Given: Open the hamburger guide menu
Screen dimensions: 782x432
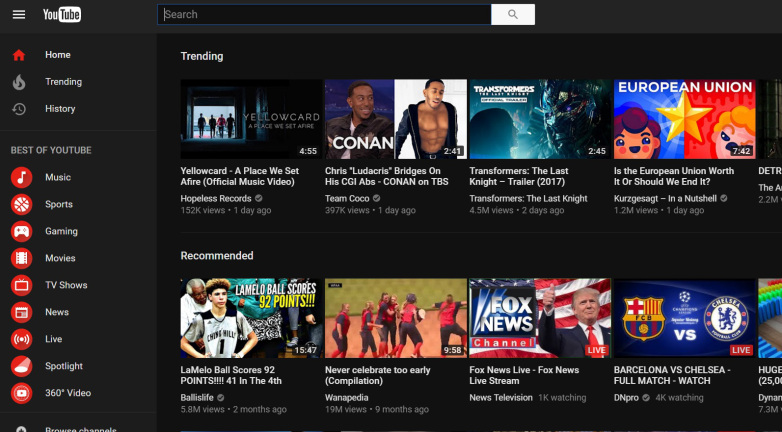Looking at the screenshot, I should tap(18, 14).
